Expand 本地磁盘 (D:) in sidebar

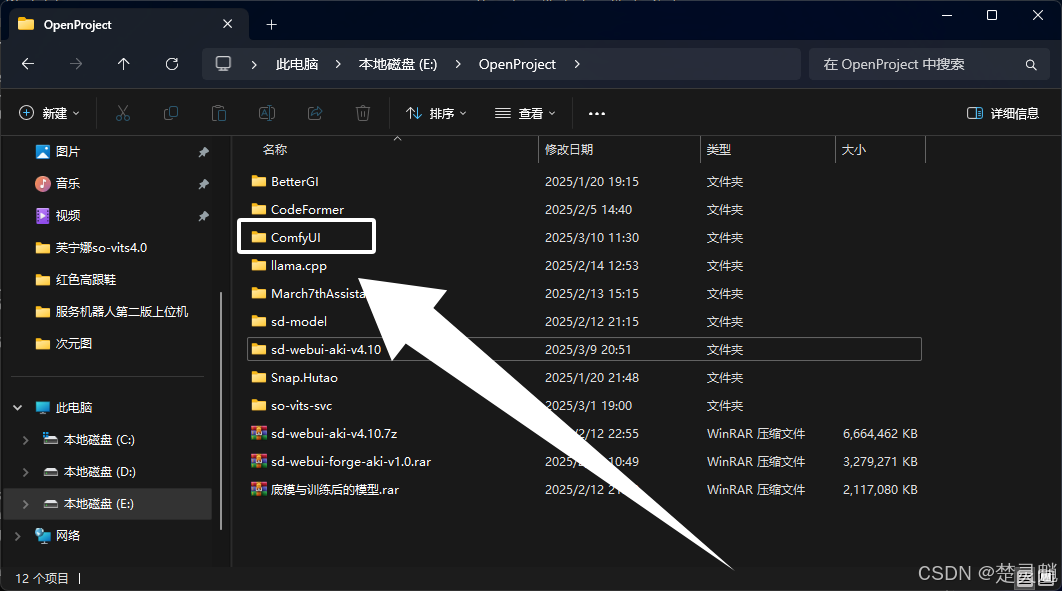click(x=26, y=472)
